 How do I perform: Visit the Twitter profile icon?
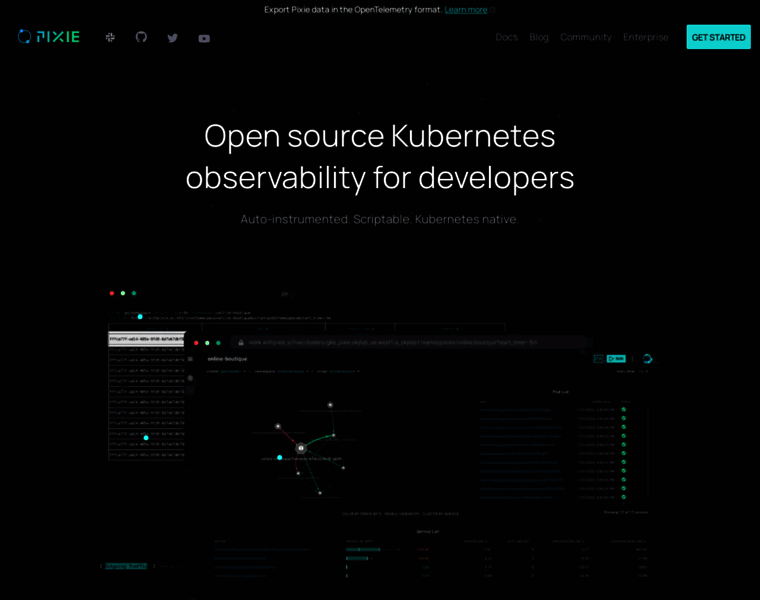173,38
